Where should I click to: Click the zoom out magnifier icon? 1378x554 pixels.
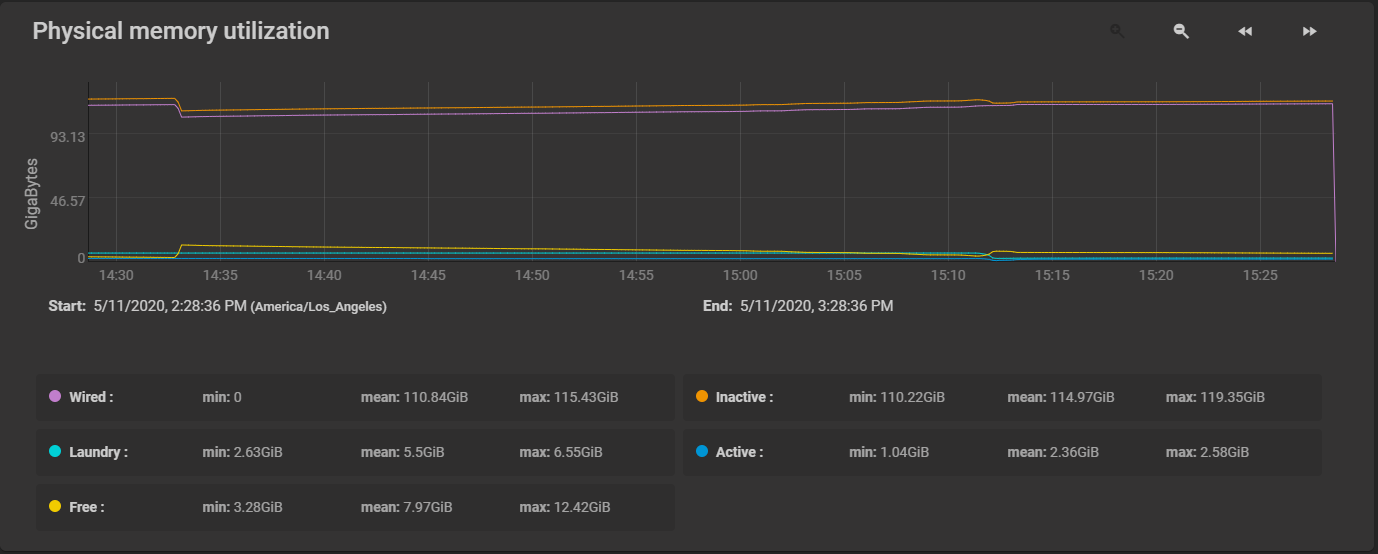(x=1181, y=31)
